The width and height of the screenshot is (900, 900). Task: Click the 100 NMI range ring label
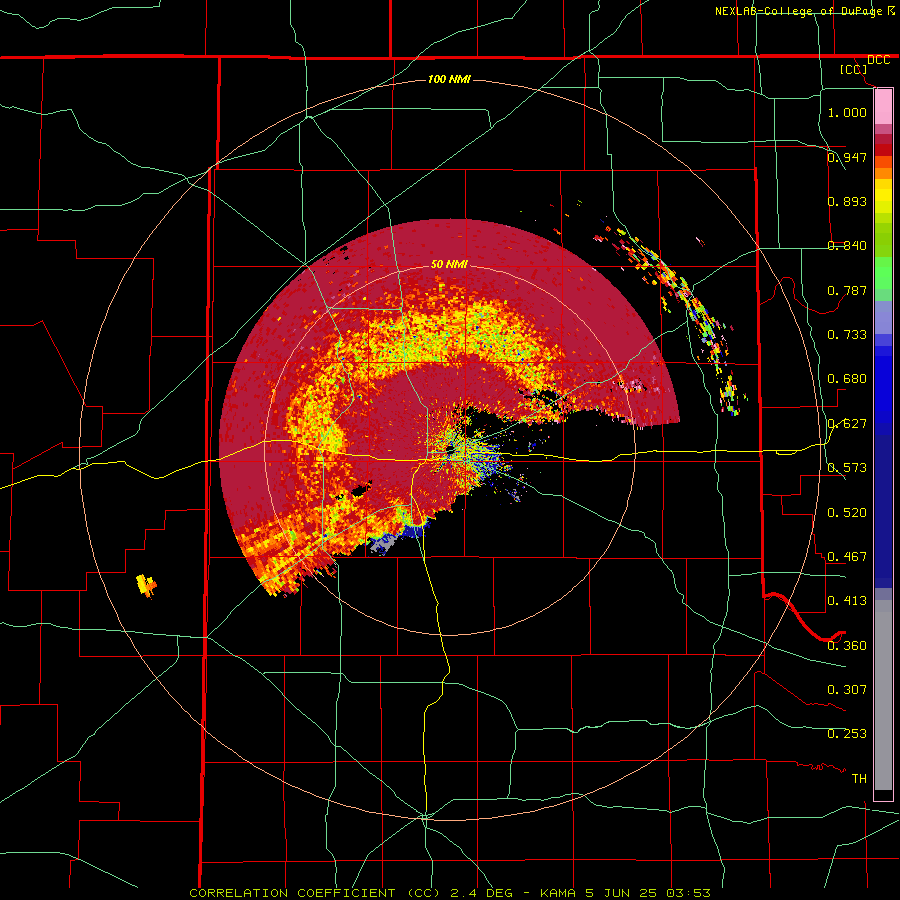(x=449, y=79)
